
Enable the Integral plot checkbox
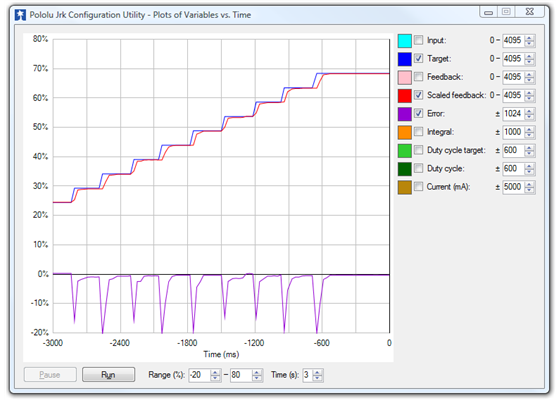coord(418,132)
